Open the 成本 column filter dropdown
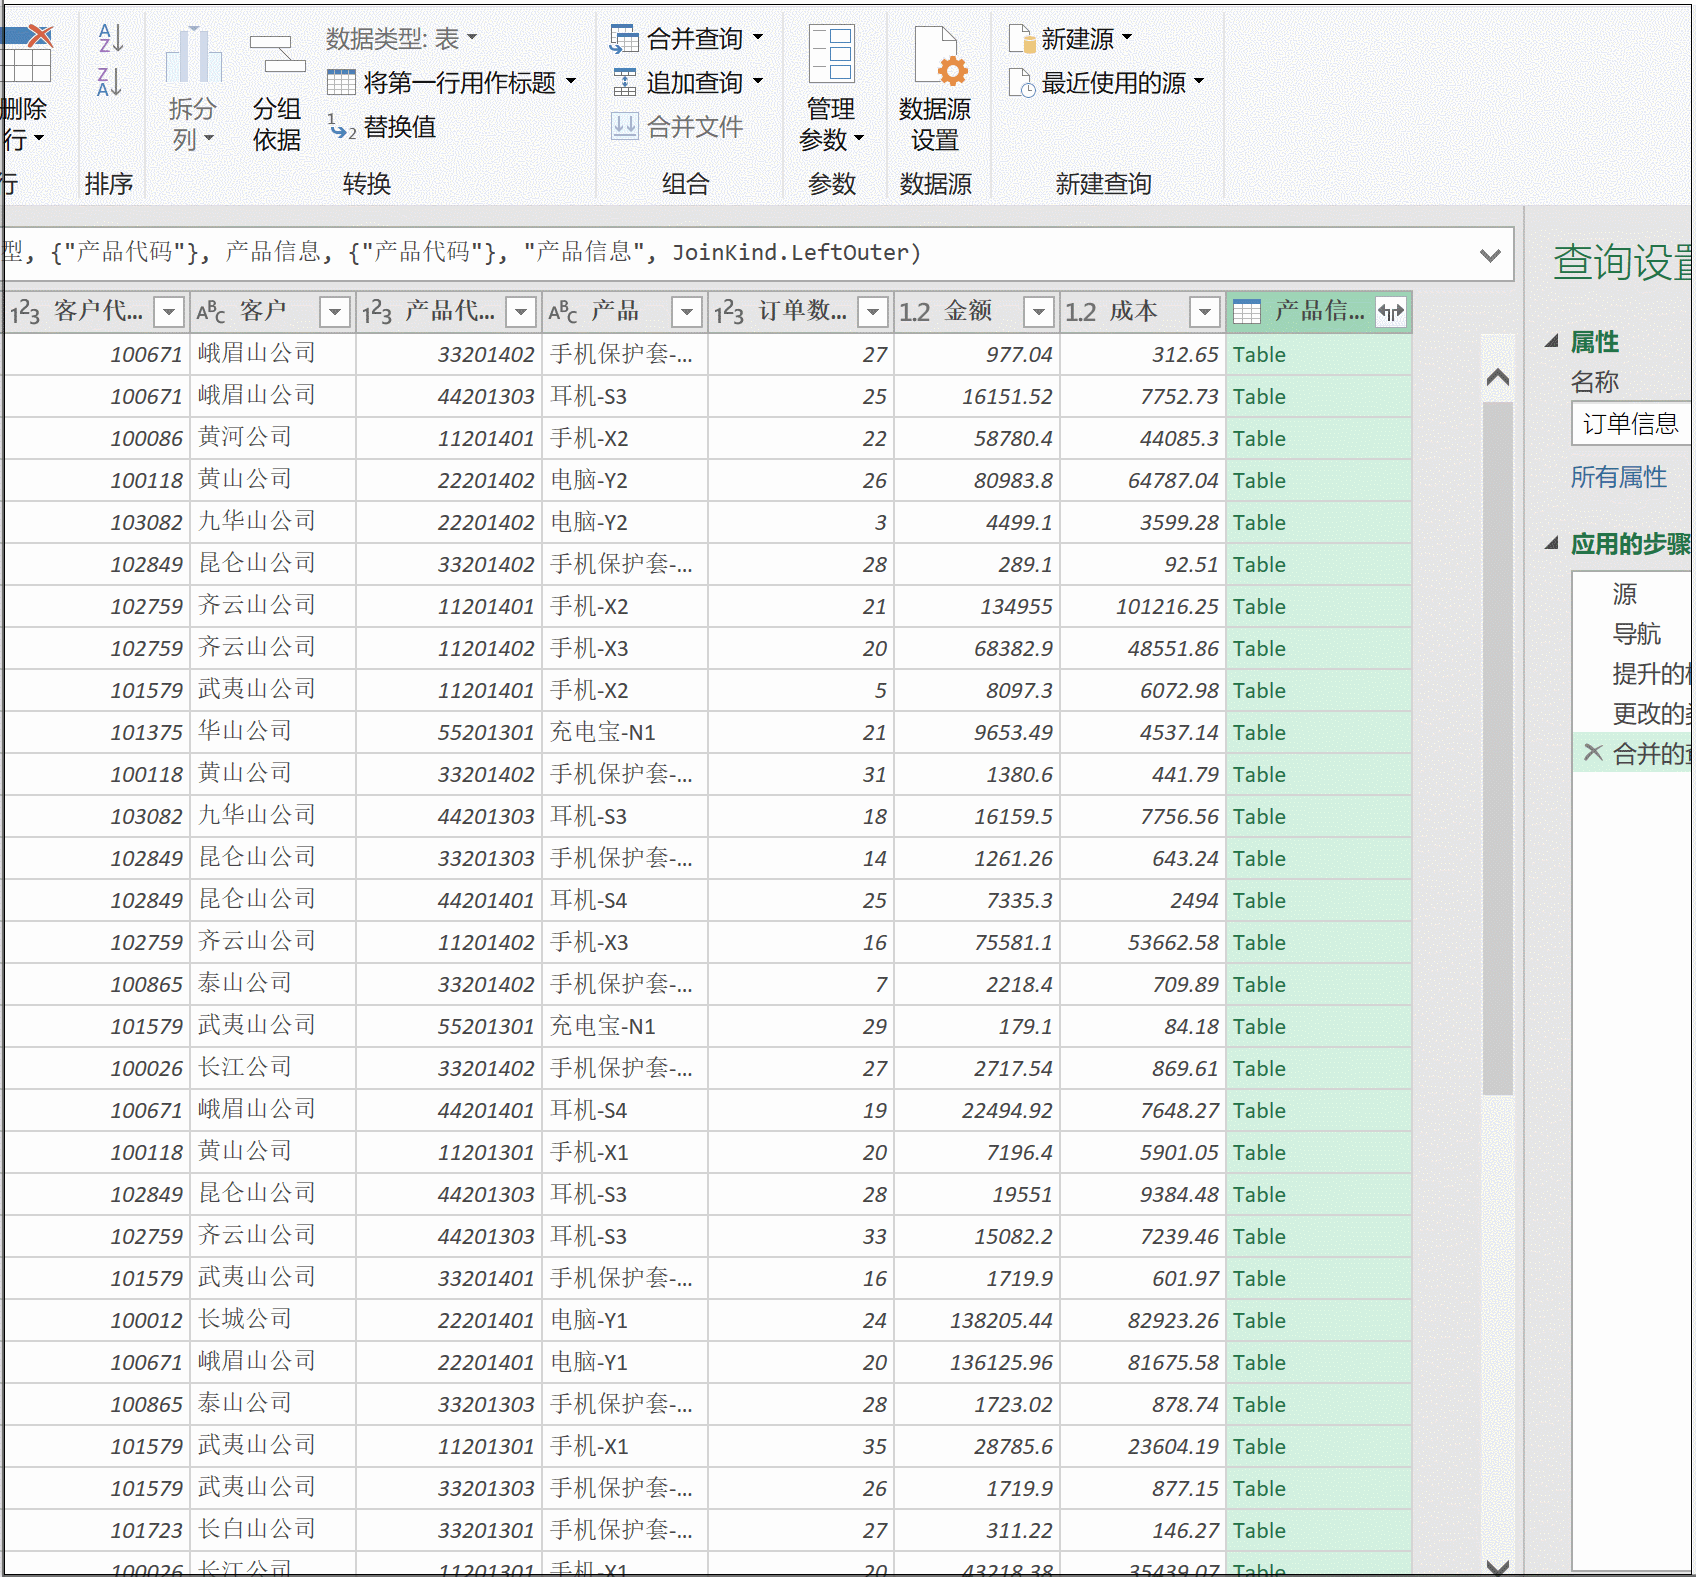Viewport: 1696px width, 1577px height. click(1205, 313)
